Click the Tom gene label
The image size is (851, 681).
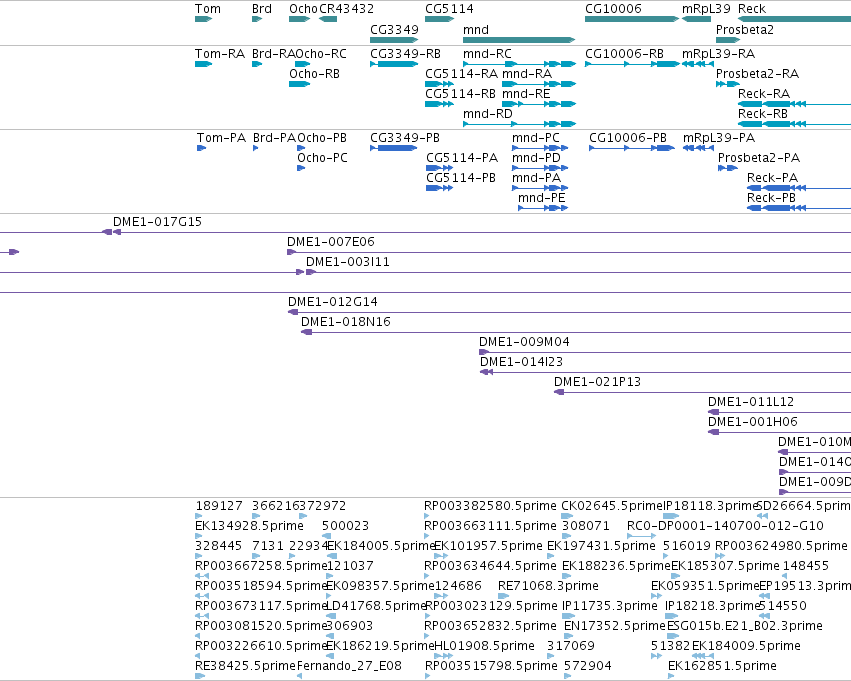point(208,9)
